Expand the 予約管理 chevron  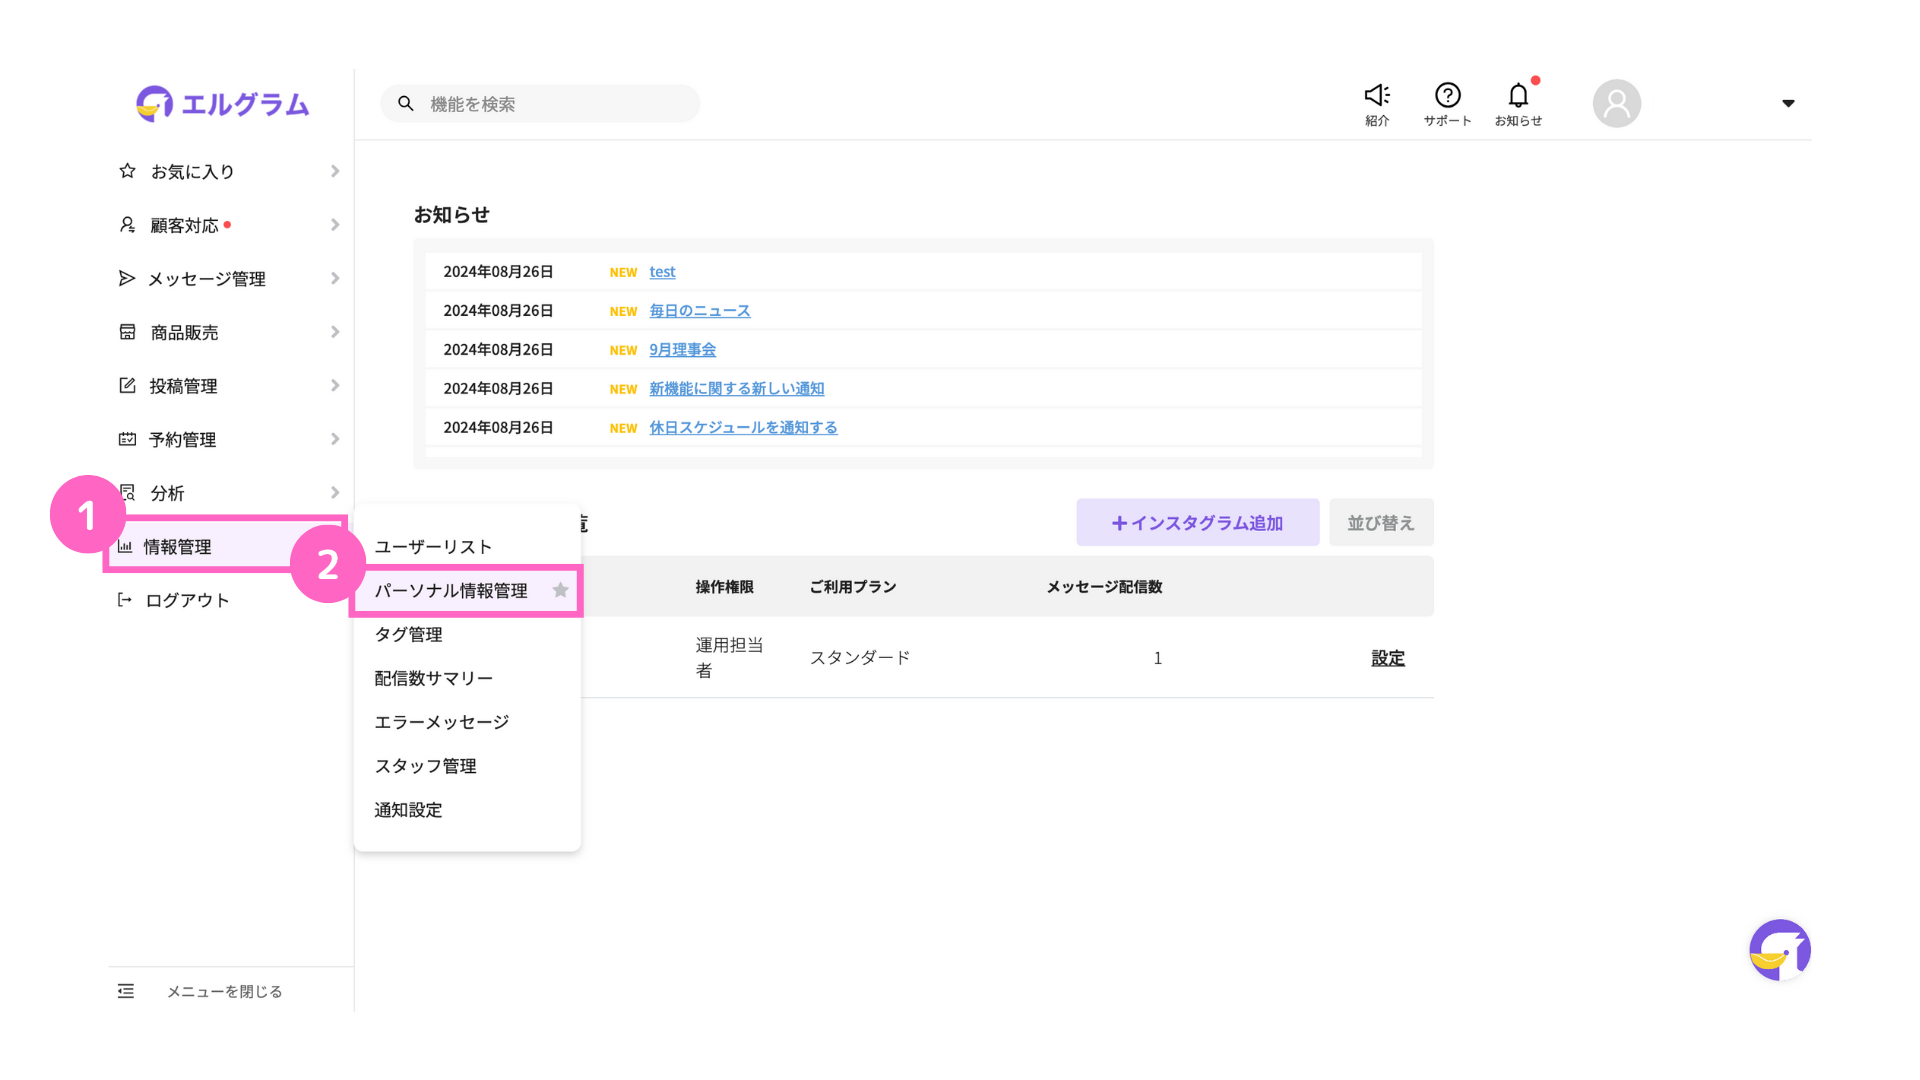point(335,439)
